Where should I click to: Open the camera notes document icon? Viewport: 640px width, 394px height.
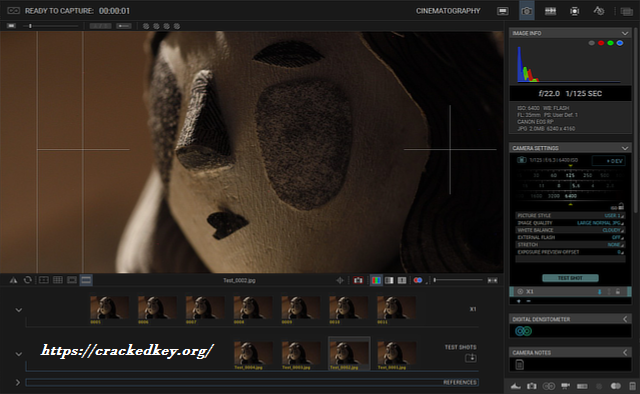pos(520,364)
